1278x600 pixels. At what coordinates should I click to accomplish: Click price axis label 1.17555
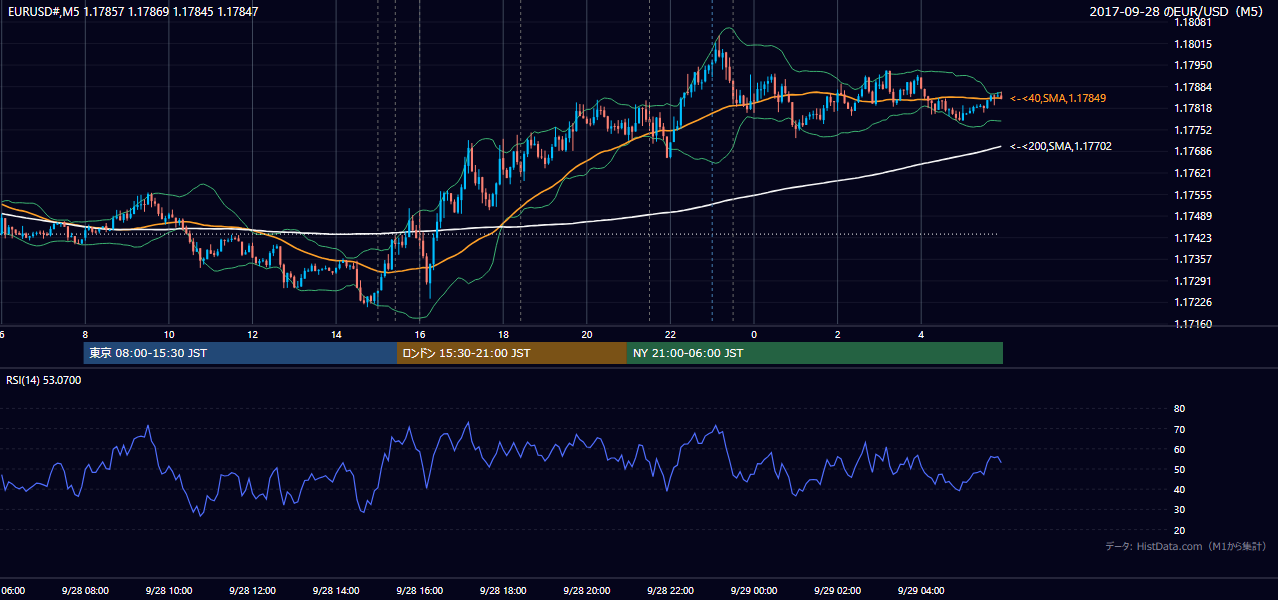point(1192,195)
